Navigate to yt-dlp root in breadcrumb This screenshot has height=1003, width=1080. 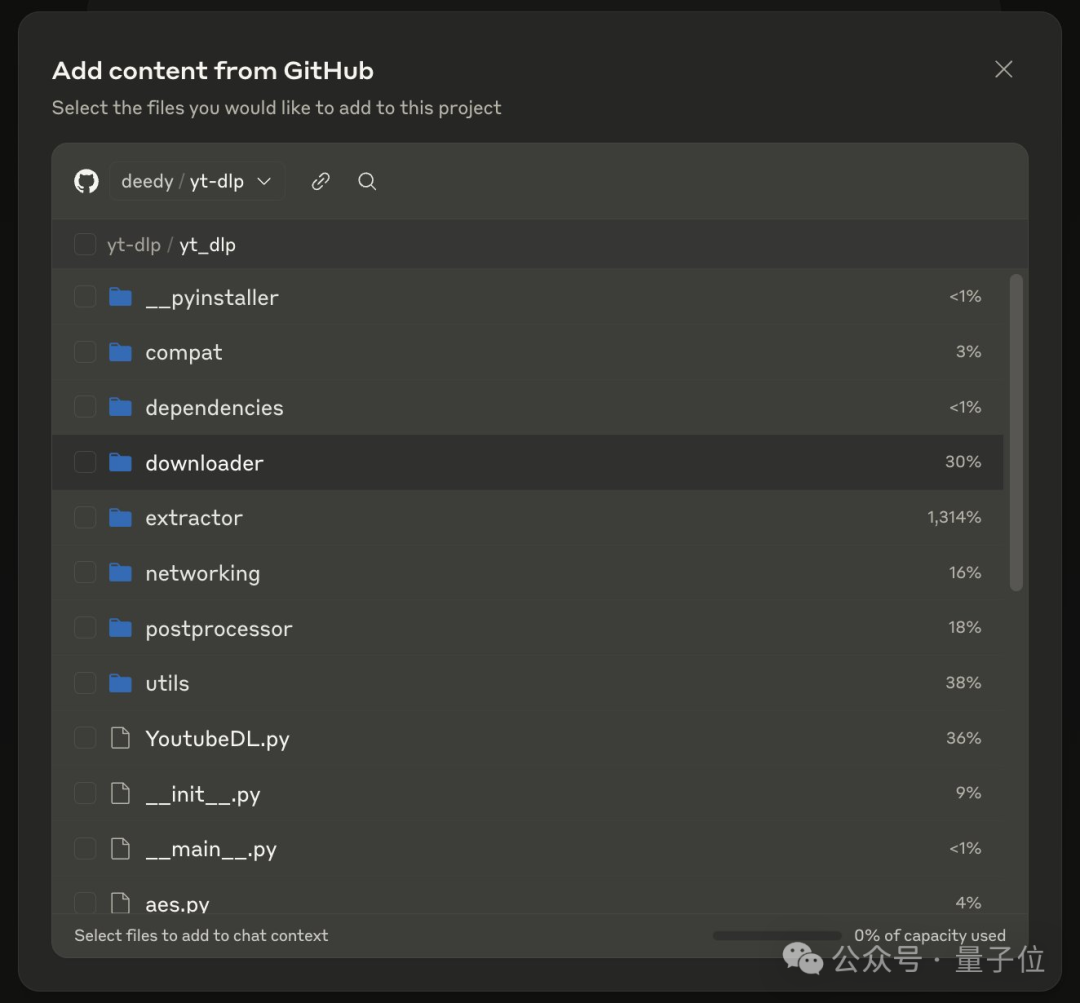pyautogui.click(x=133, y=245)
